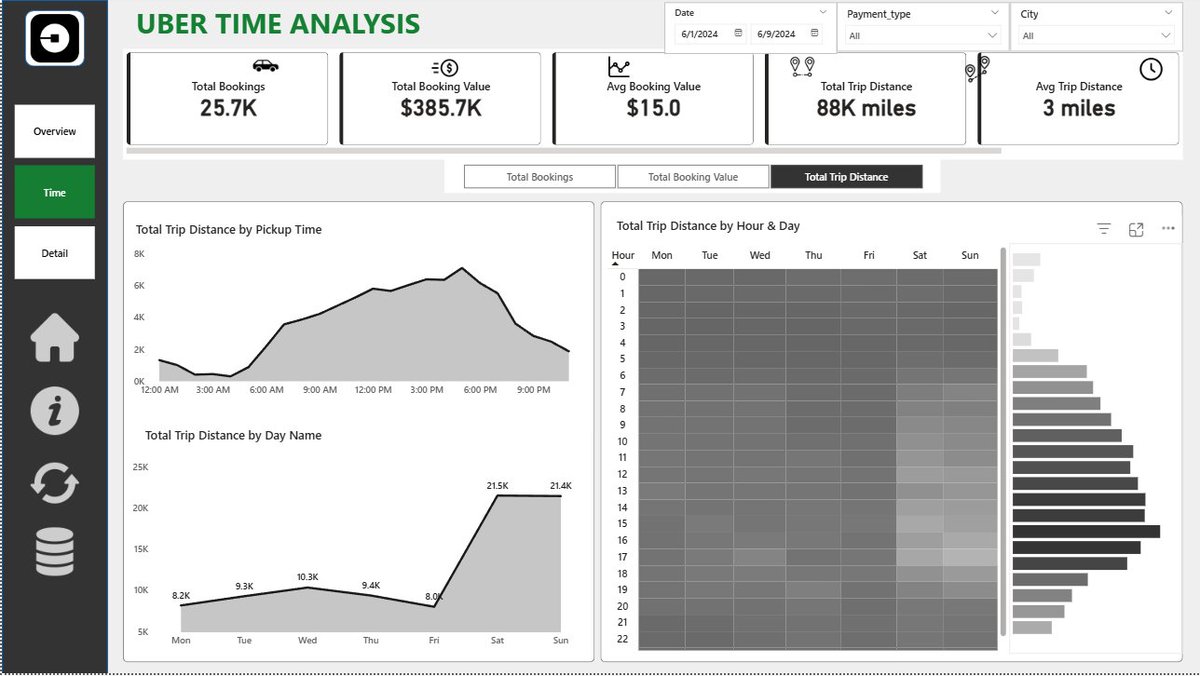Open focus mode icon on heatmap visual
The height and width of the screenshot is (676, 1200).
point(1136,229)
